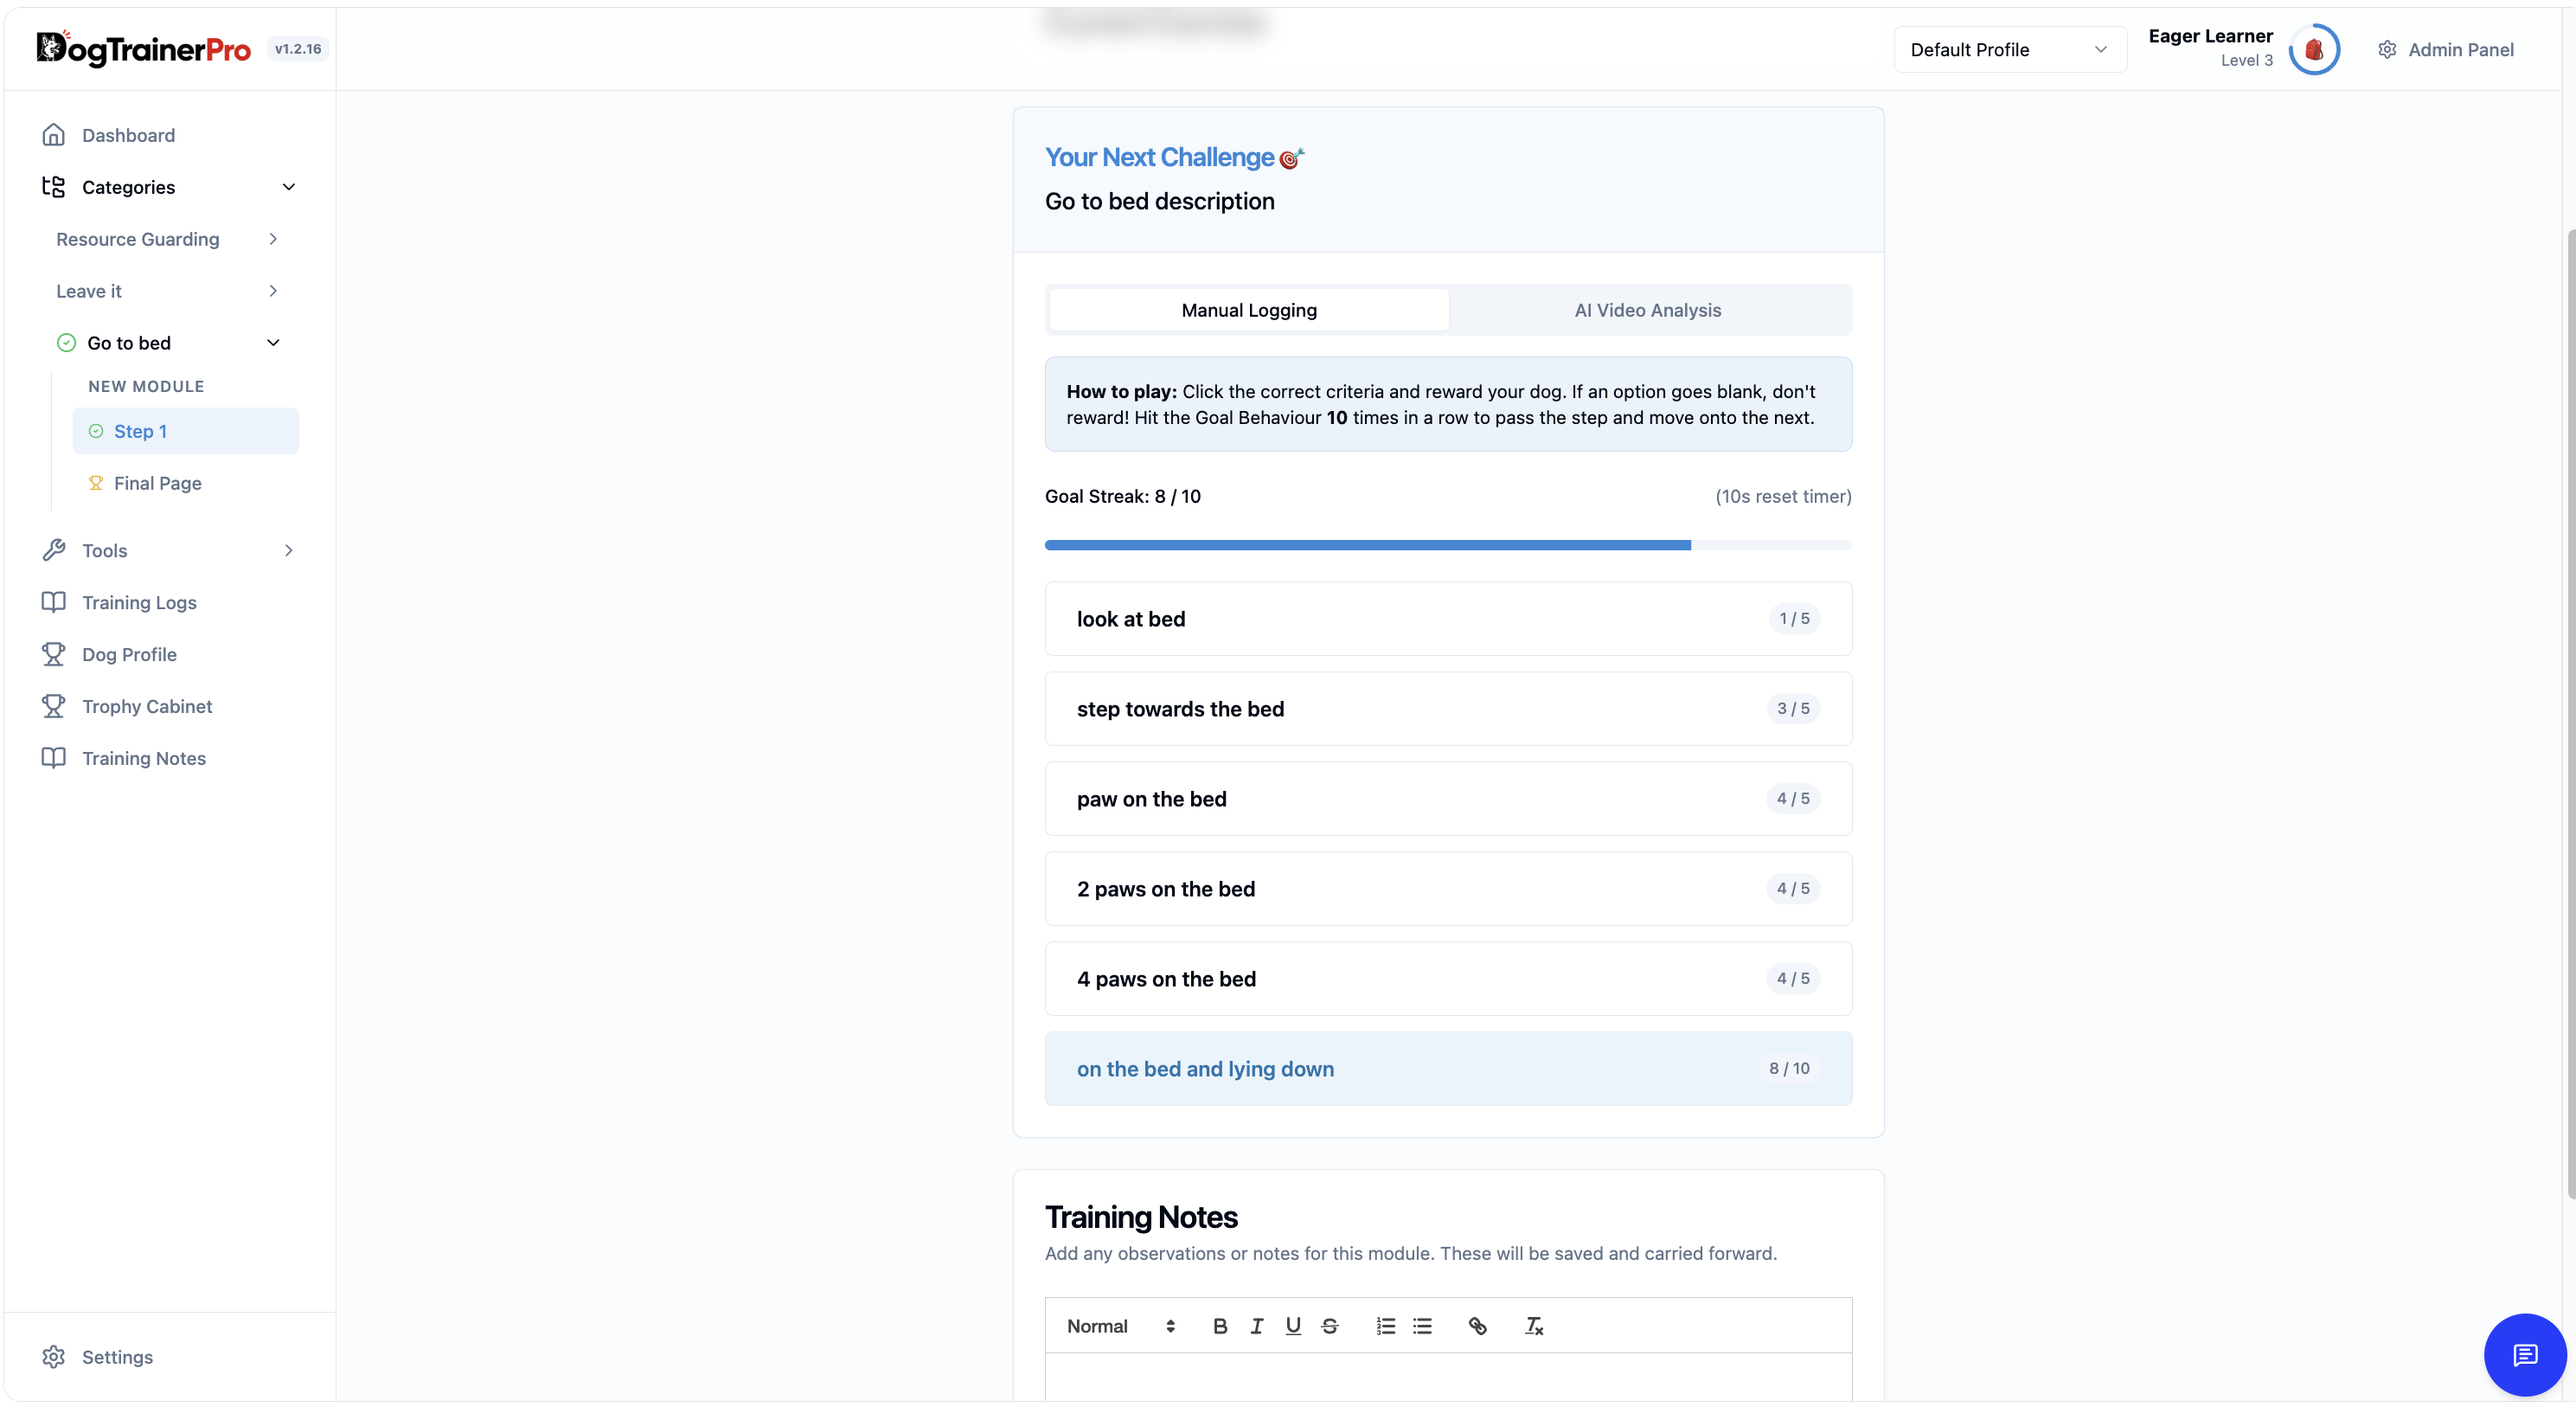The image size is (2576, 1407).
Task: Open Step 1 in the sidebar
Action: pyautogui.click(x=185, y=431)
